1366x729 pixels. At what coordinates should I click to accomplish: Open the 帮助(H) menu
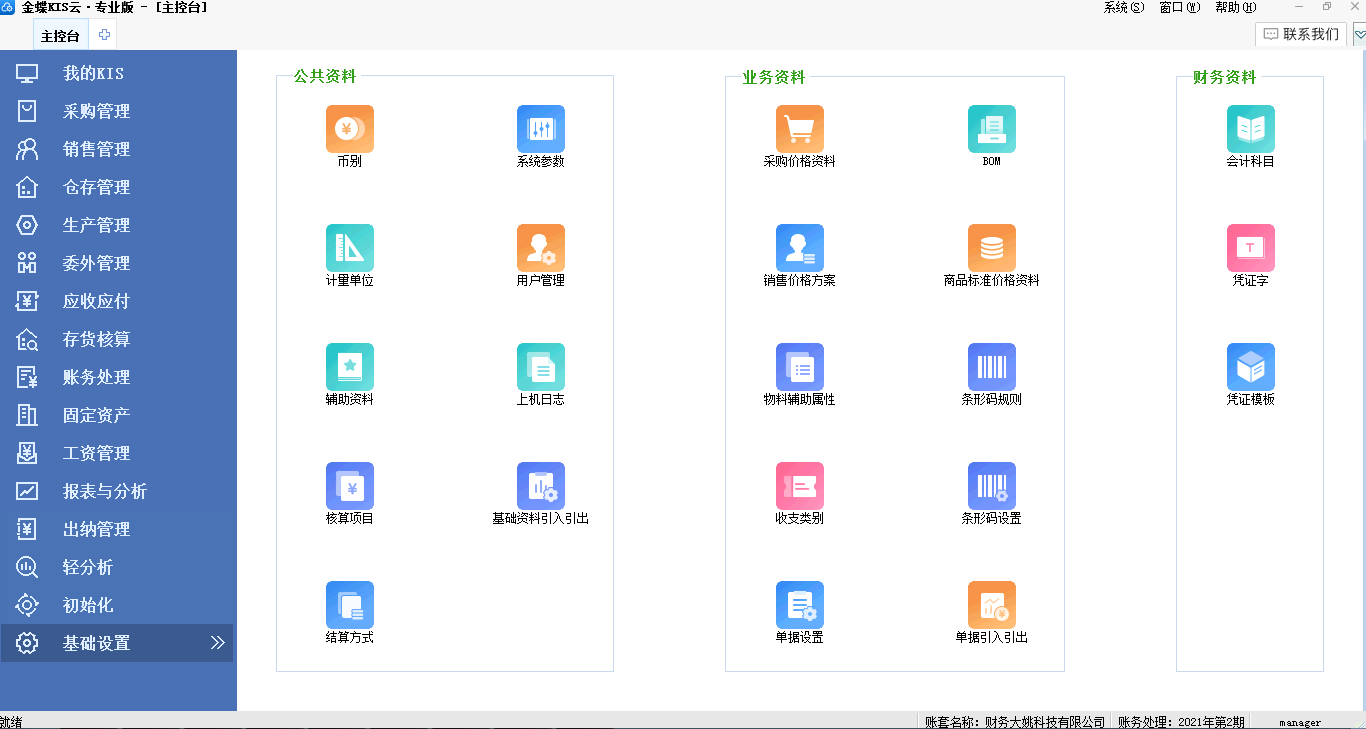[1235, 7]
